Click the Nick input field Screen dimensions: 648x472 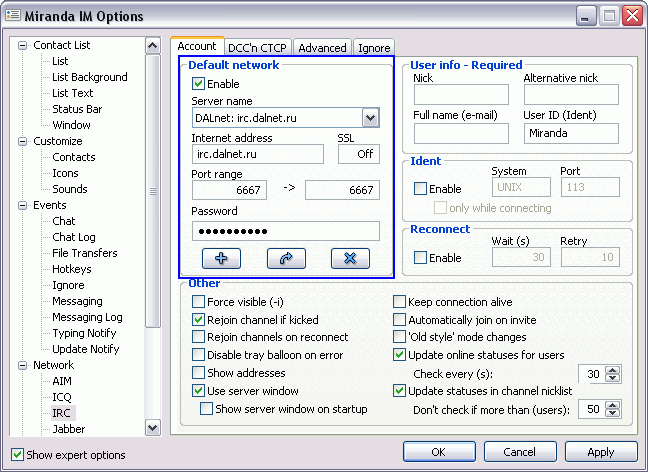pos(461,95)
